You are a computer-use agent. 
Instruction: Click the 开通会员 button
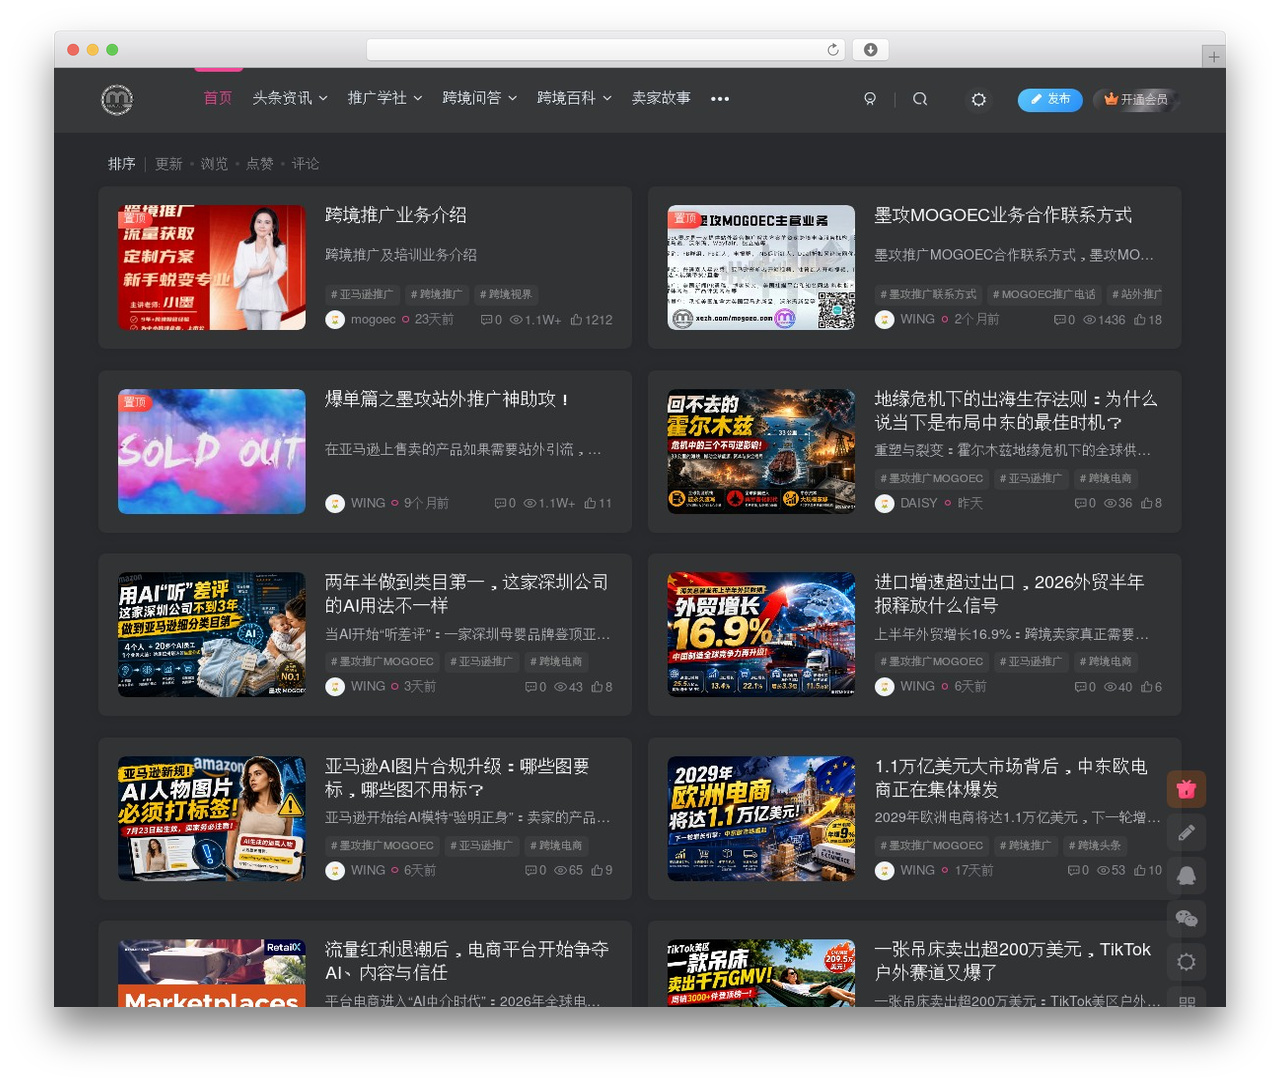click(1136, 99)
